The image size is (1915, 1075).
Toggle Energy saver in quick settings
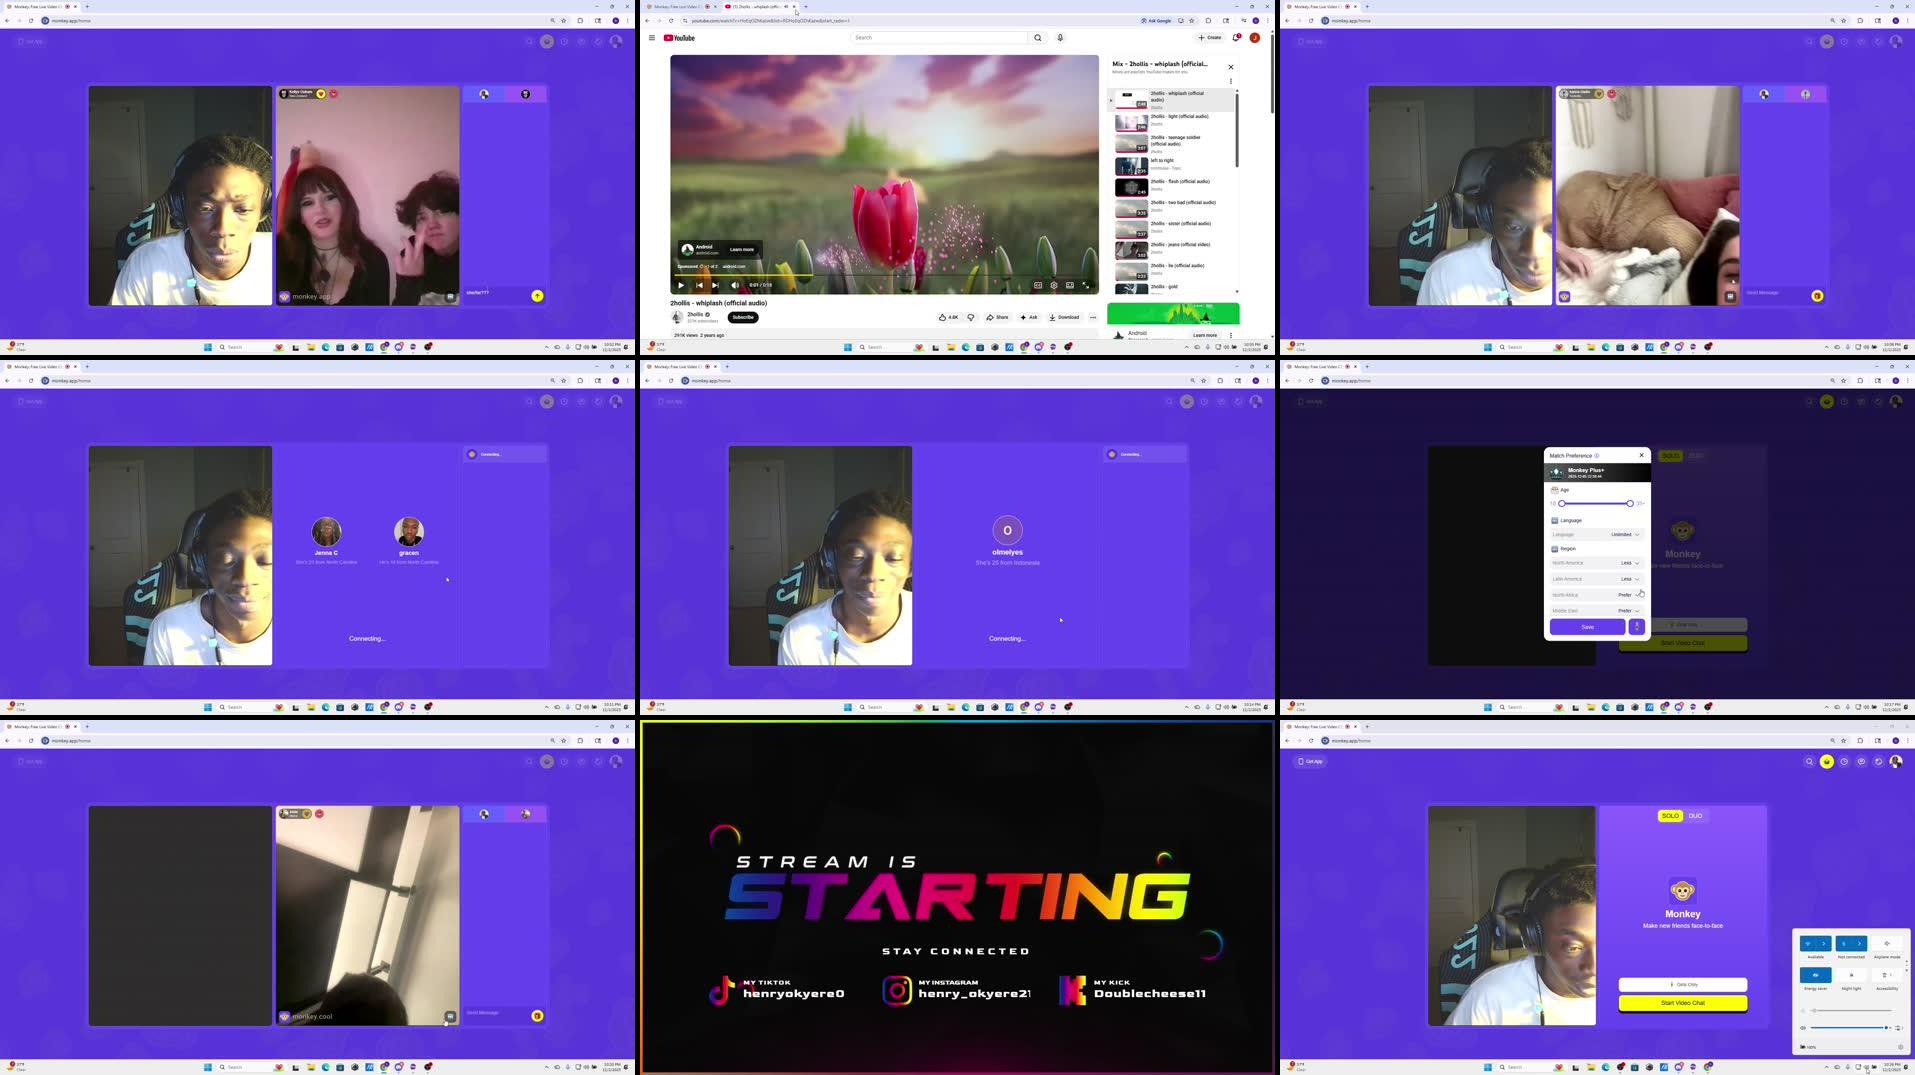tap(1815, 975)
